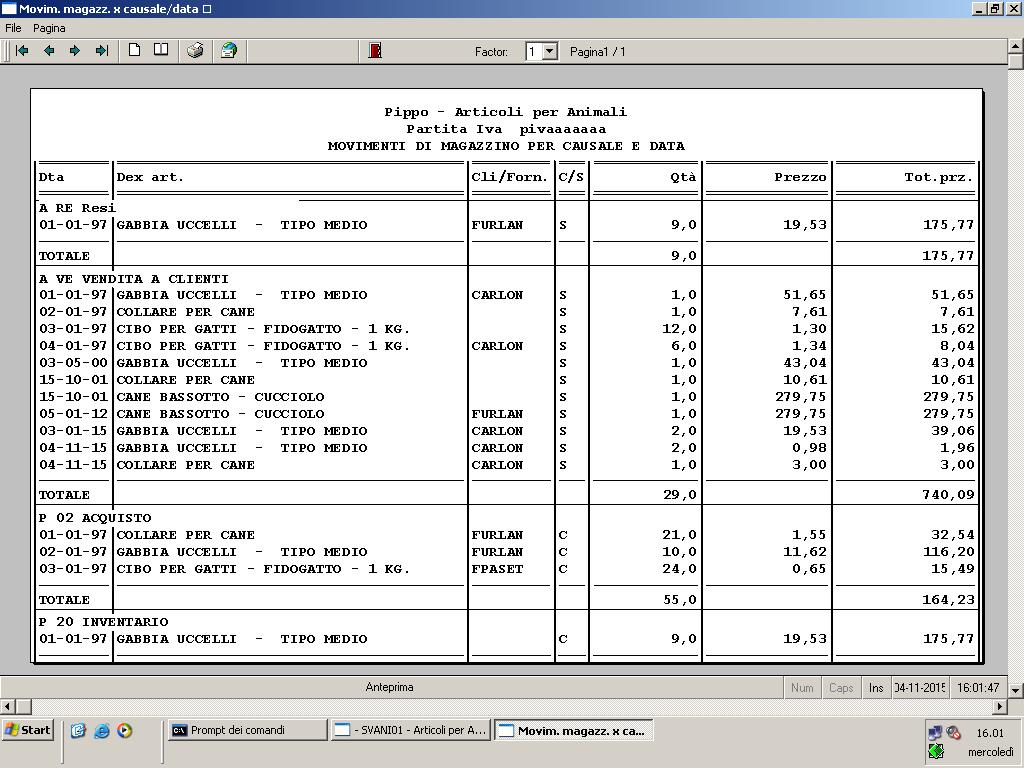Click date 05-01-12 in the report
This screenshot has width=1024, height=768.
[72, 414]
